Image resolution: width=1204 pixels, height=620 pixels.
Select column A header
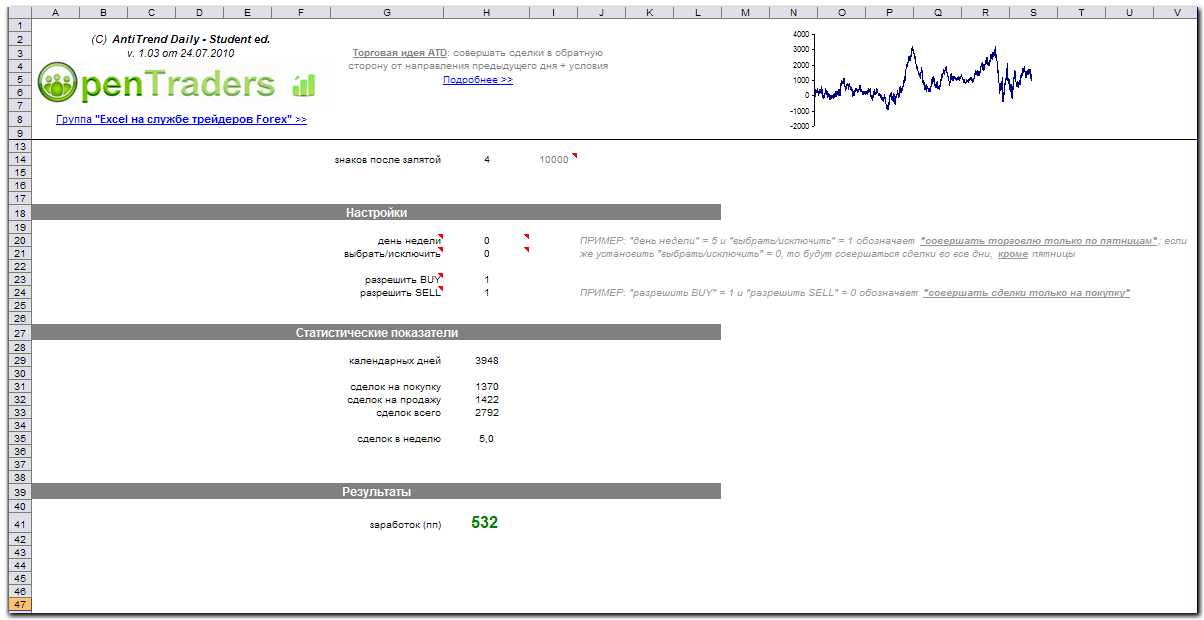[54, 12]
